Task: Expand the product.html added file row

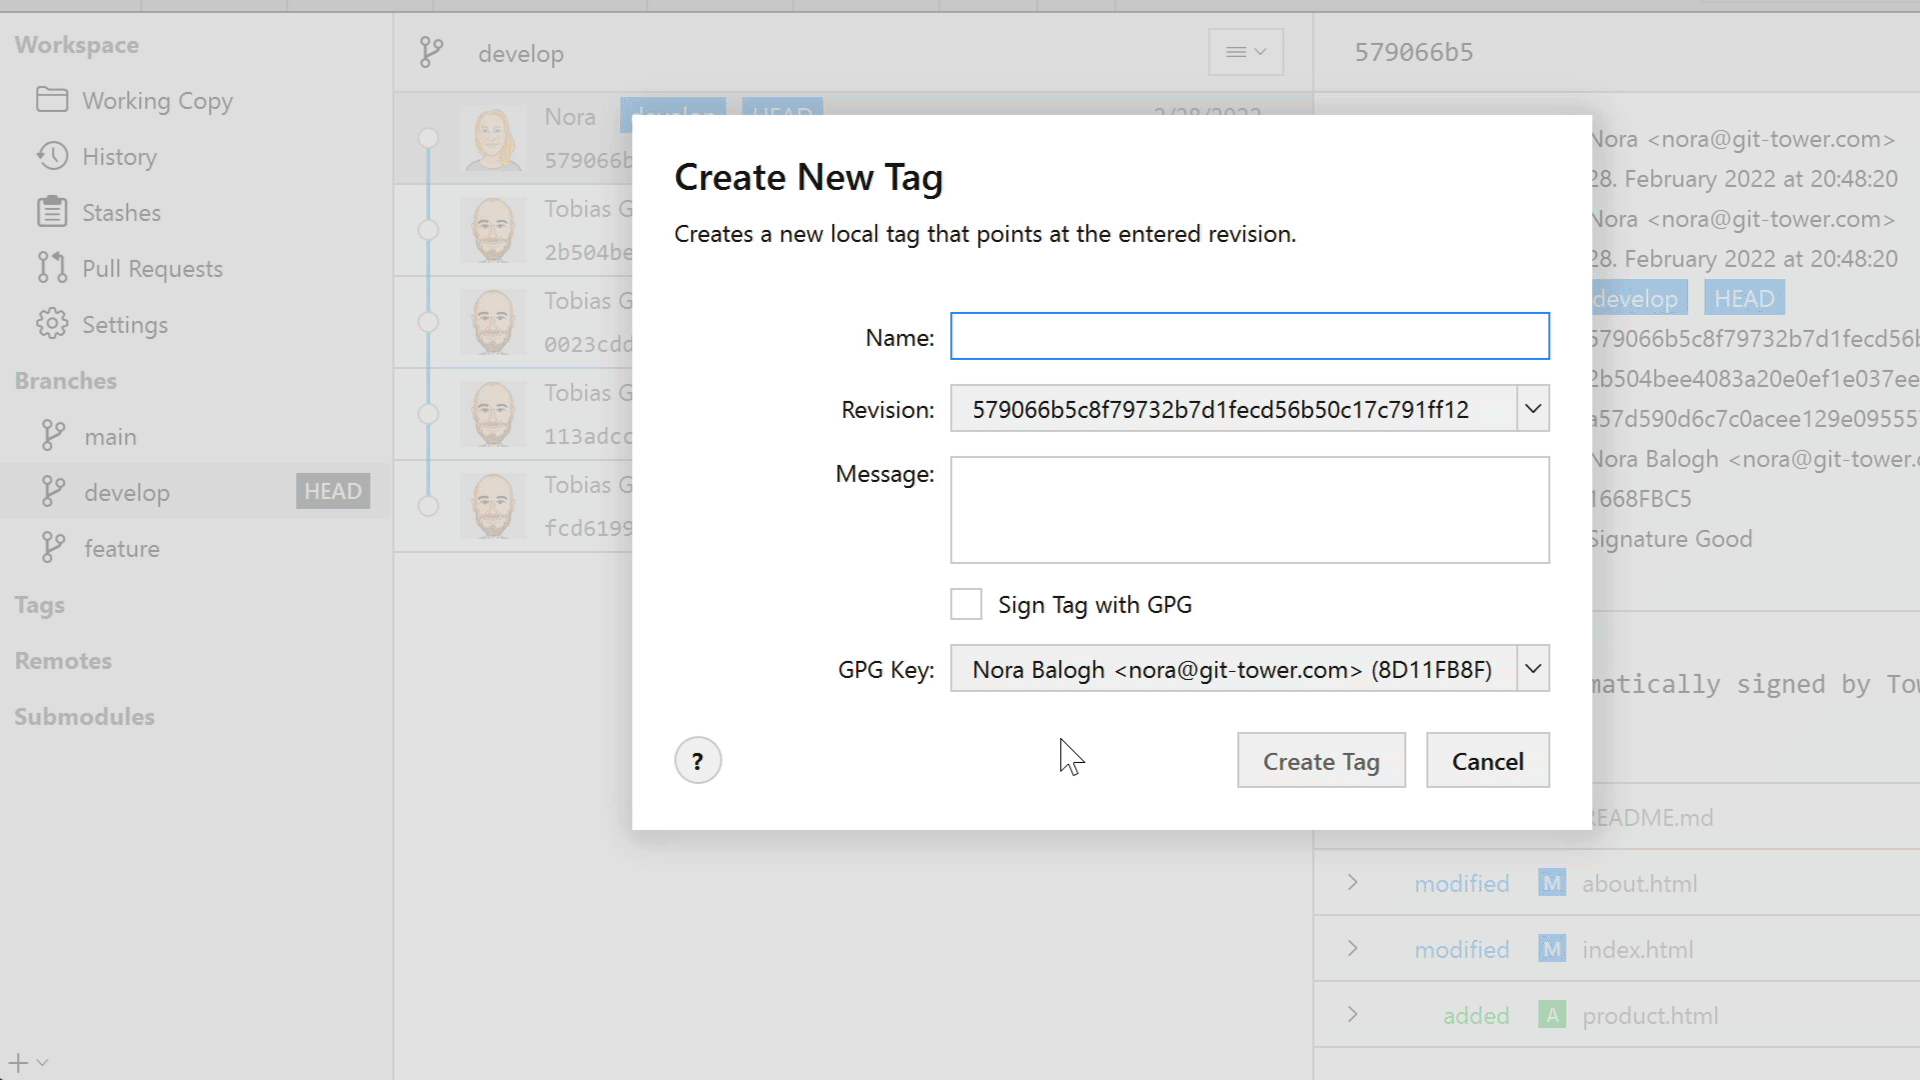Action: pos(1352,1015)
